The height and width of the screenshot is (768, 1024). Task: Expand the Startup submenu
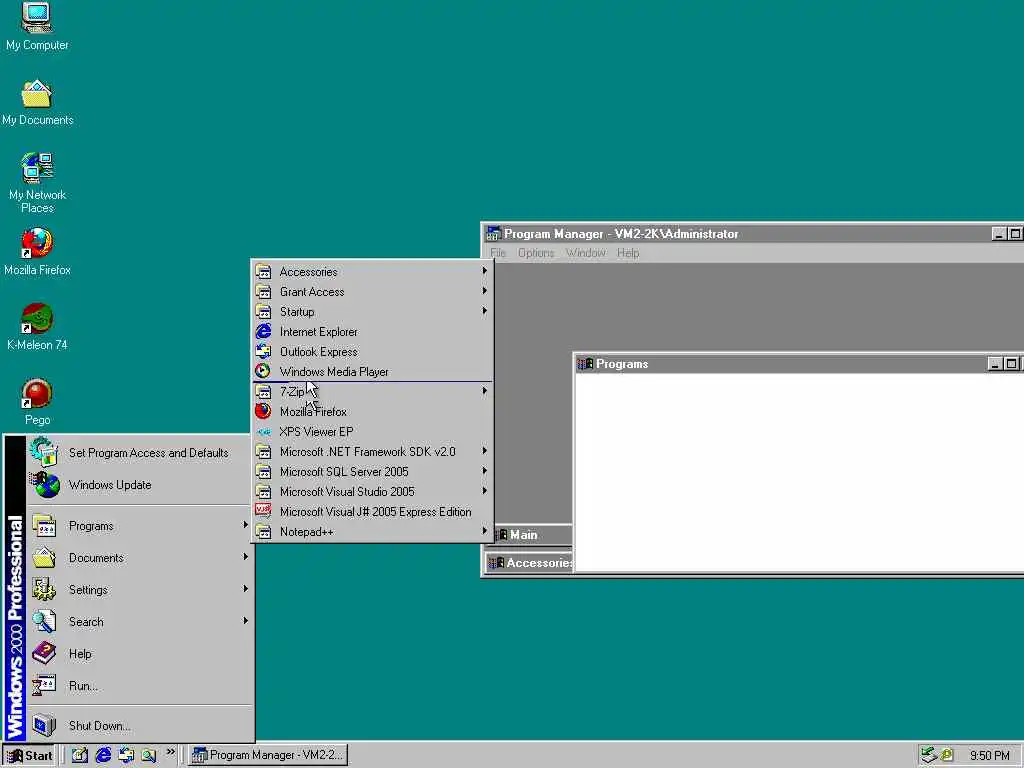click(372, 312)
